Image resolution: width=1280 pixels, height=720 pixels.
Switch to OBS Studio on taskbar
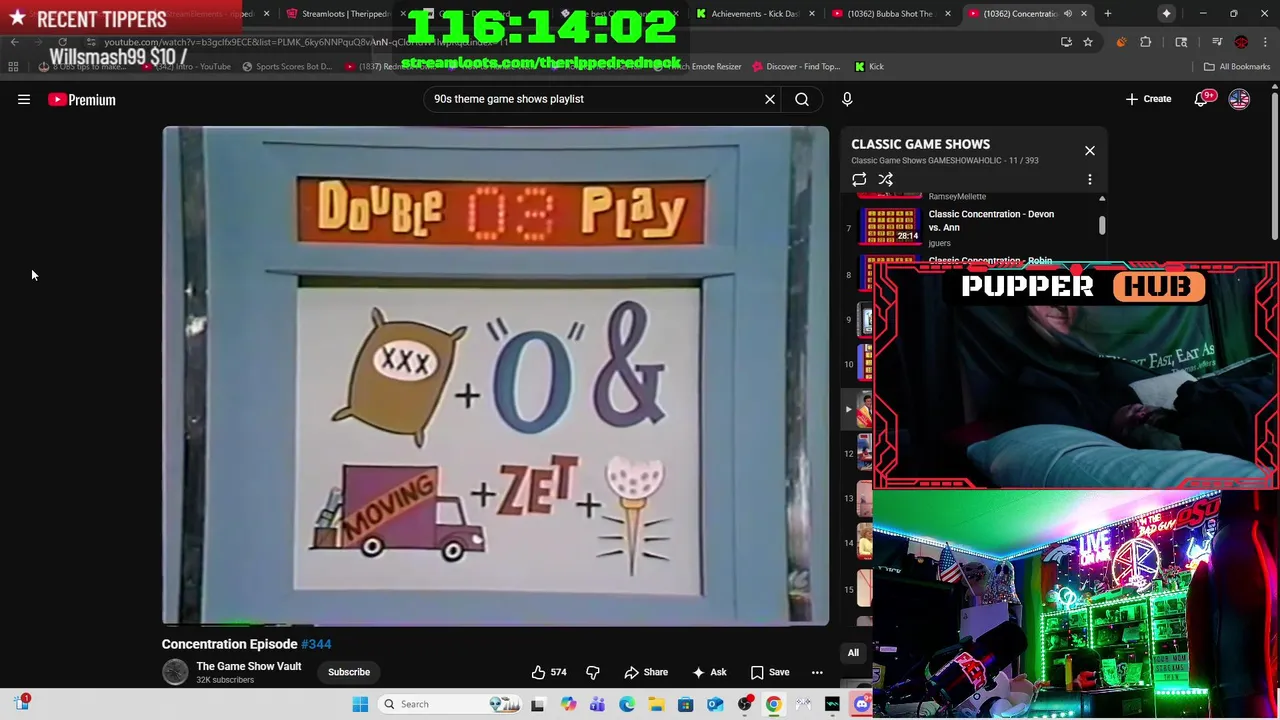pos(744,704)
